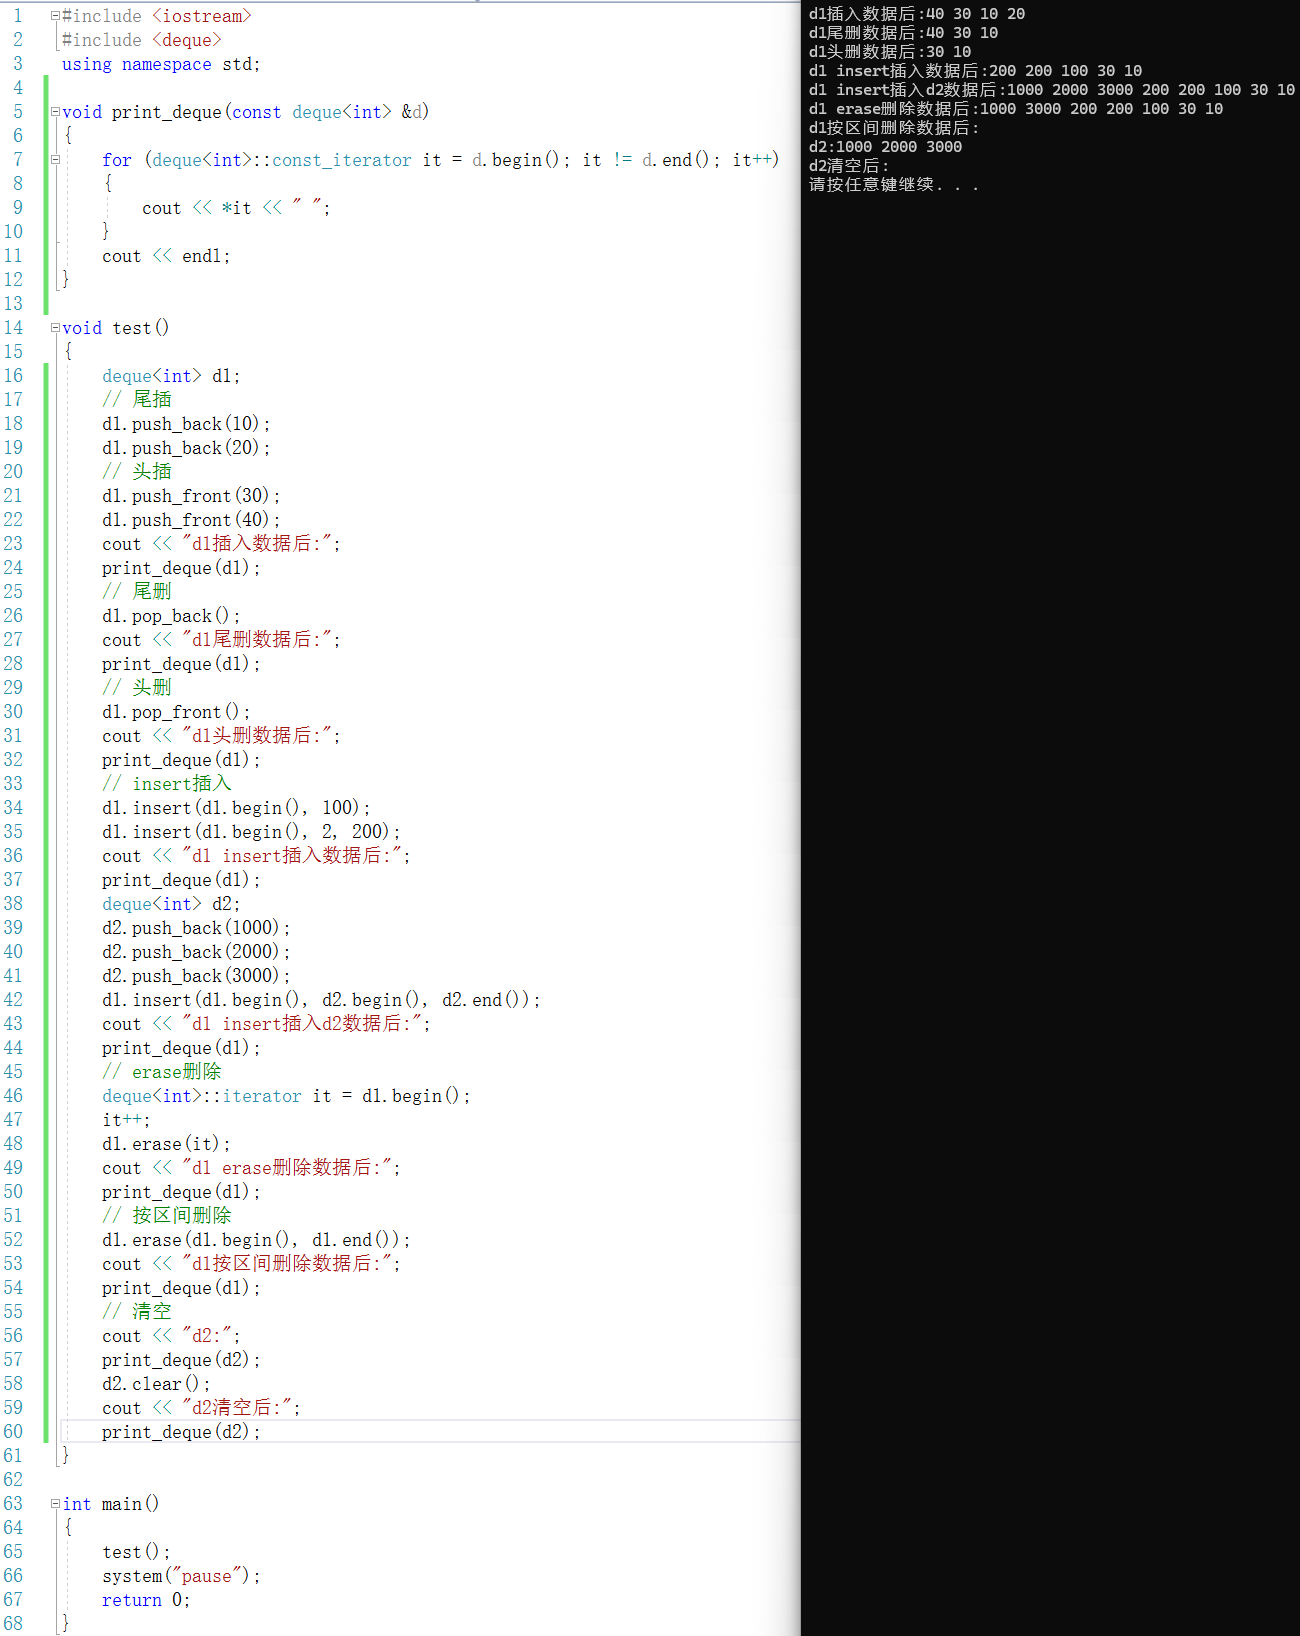Click console line 'd1 insert插入数据后:200 200 100 30 10'
Screen dimensions: 1300x1636
pyautogui.click(x=975, y=71)
